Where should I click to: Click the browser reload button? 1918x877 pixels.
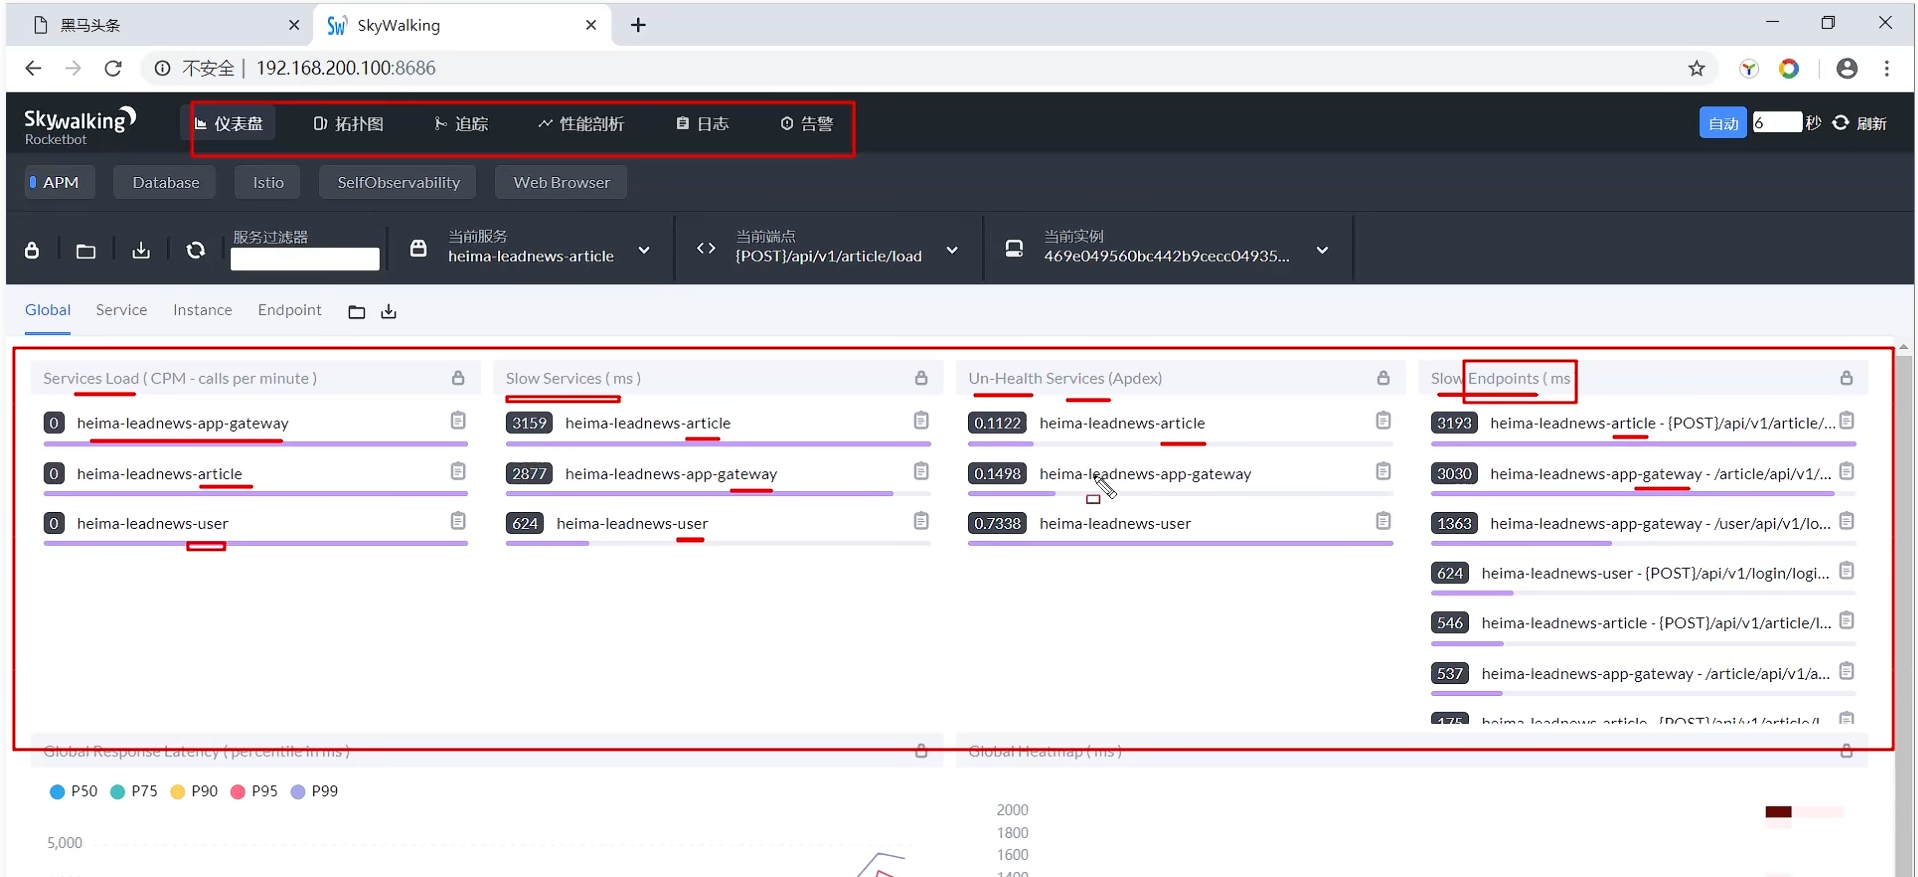click(113, 68)
